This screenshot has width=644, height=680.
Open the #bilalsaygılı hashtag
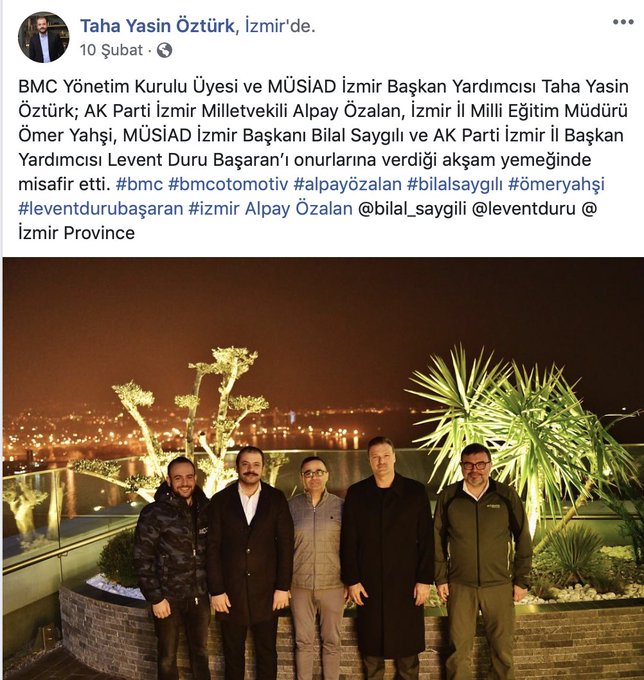click(455, 184)
